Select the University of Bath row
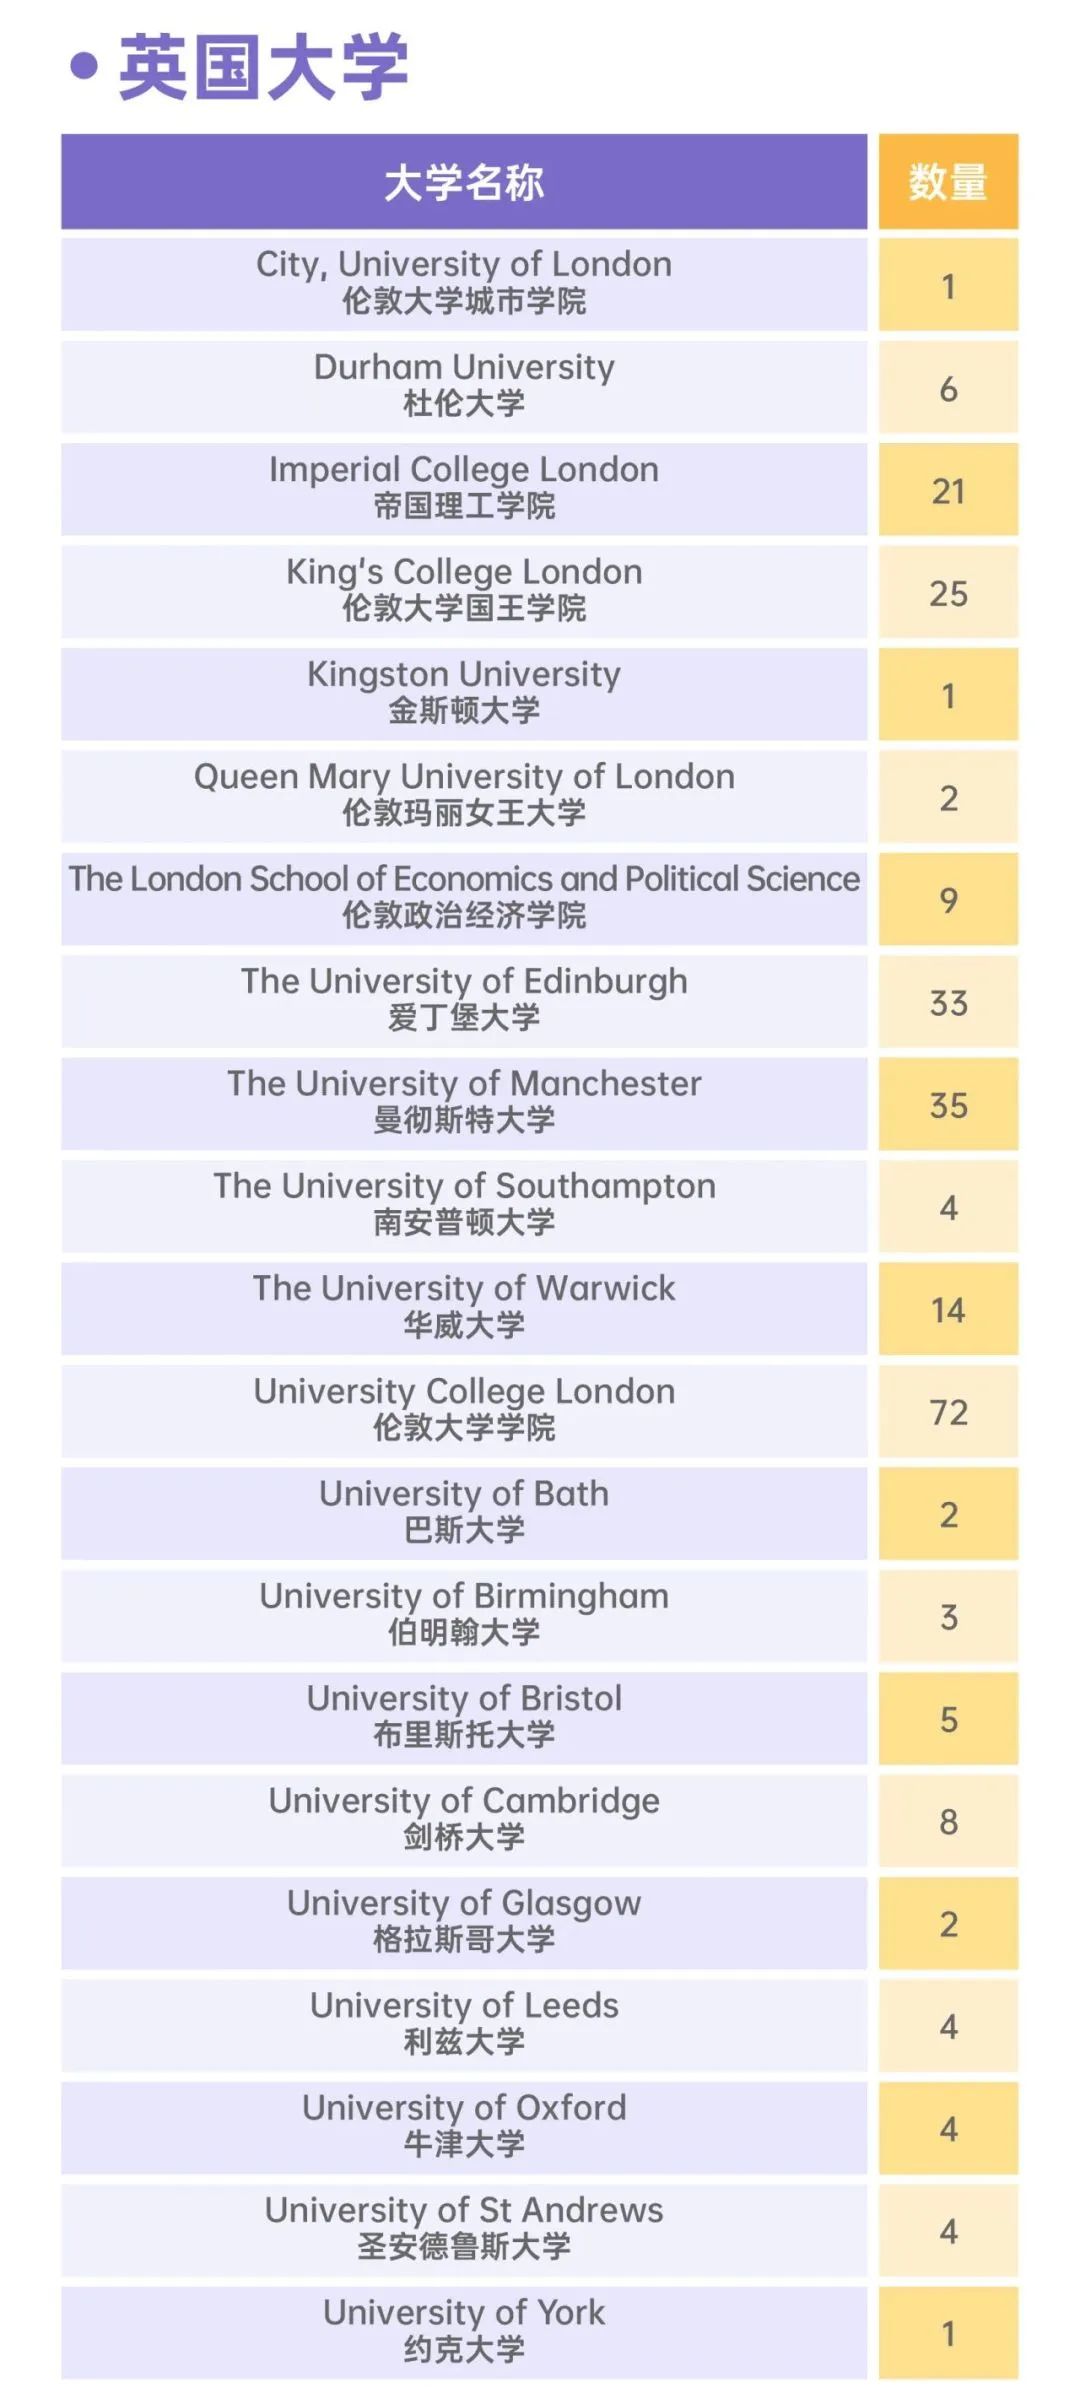Viewport: 1080px width, 2397px height. [540, 1513]
